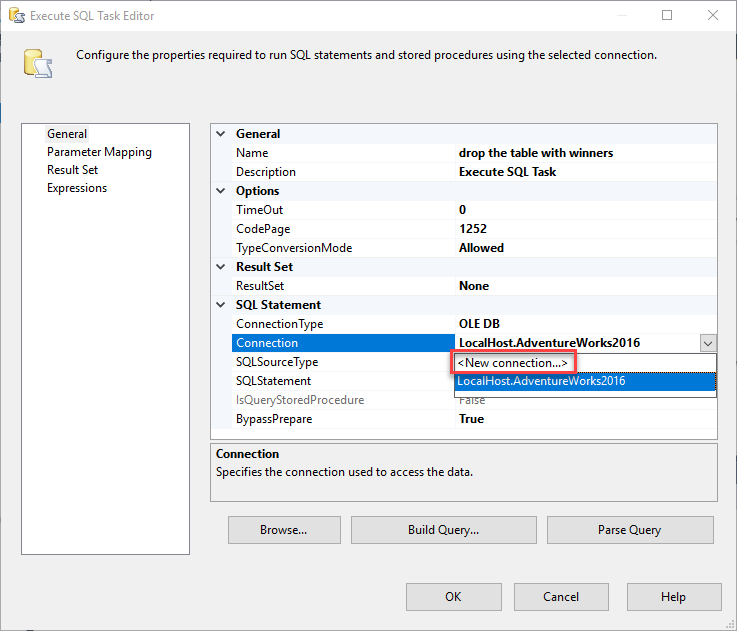Open the General page
Screen dimensions: 737x631
[x=67, y=134]
